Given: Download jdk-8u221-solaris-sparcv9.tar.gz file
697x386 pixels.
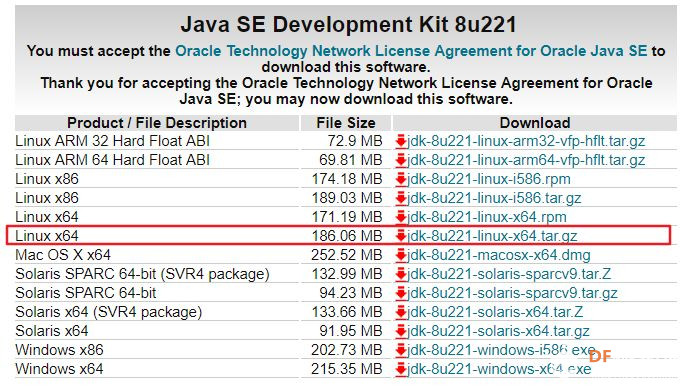Looking at the screenshot, I should click(x=512, y=294).
